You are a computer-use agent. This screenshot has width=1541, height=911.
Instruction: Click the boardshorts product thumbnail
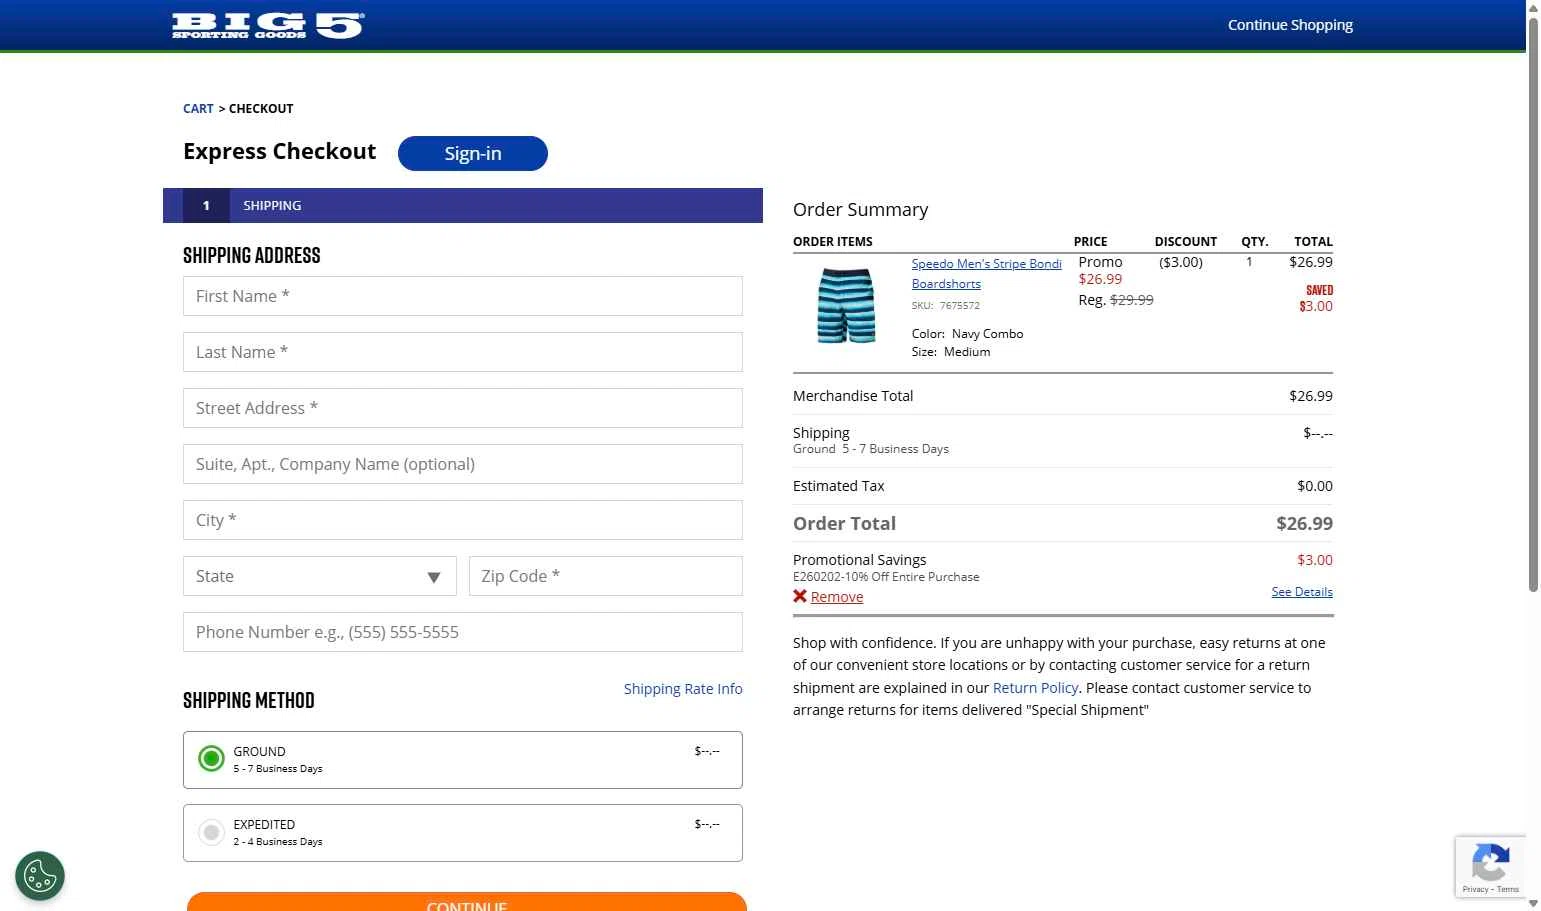coord(846,305)
